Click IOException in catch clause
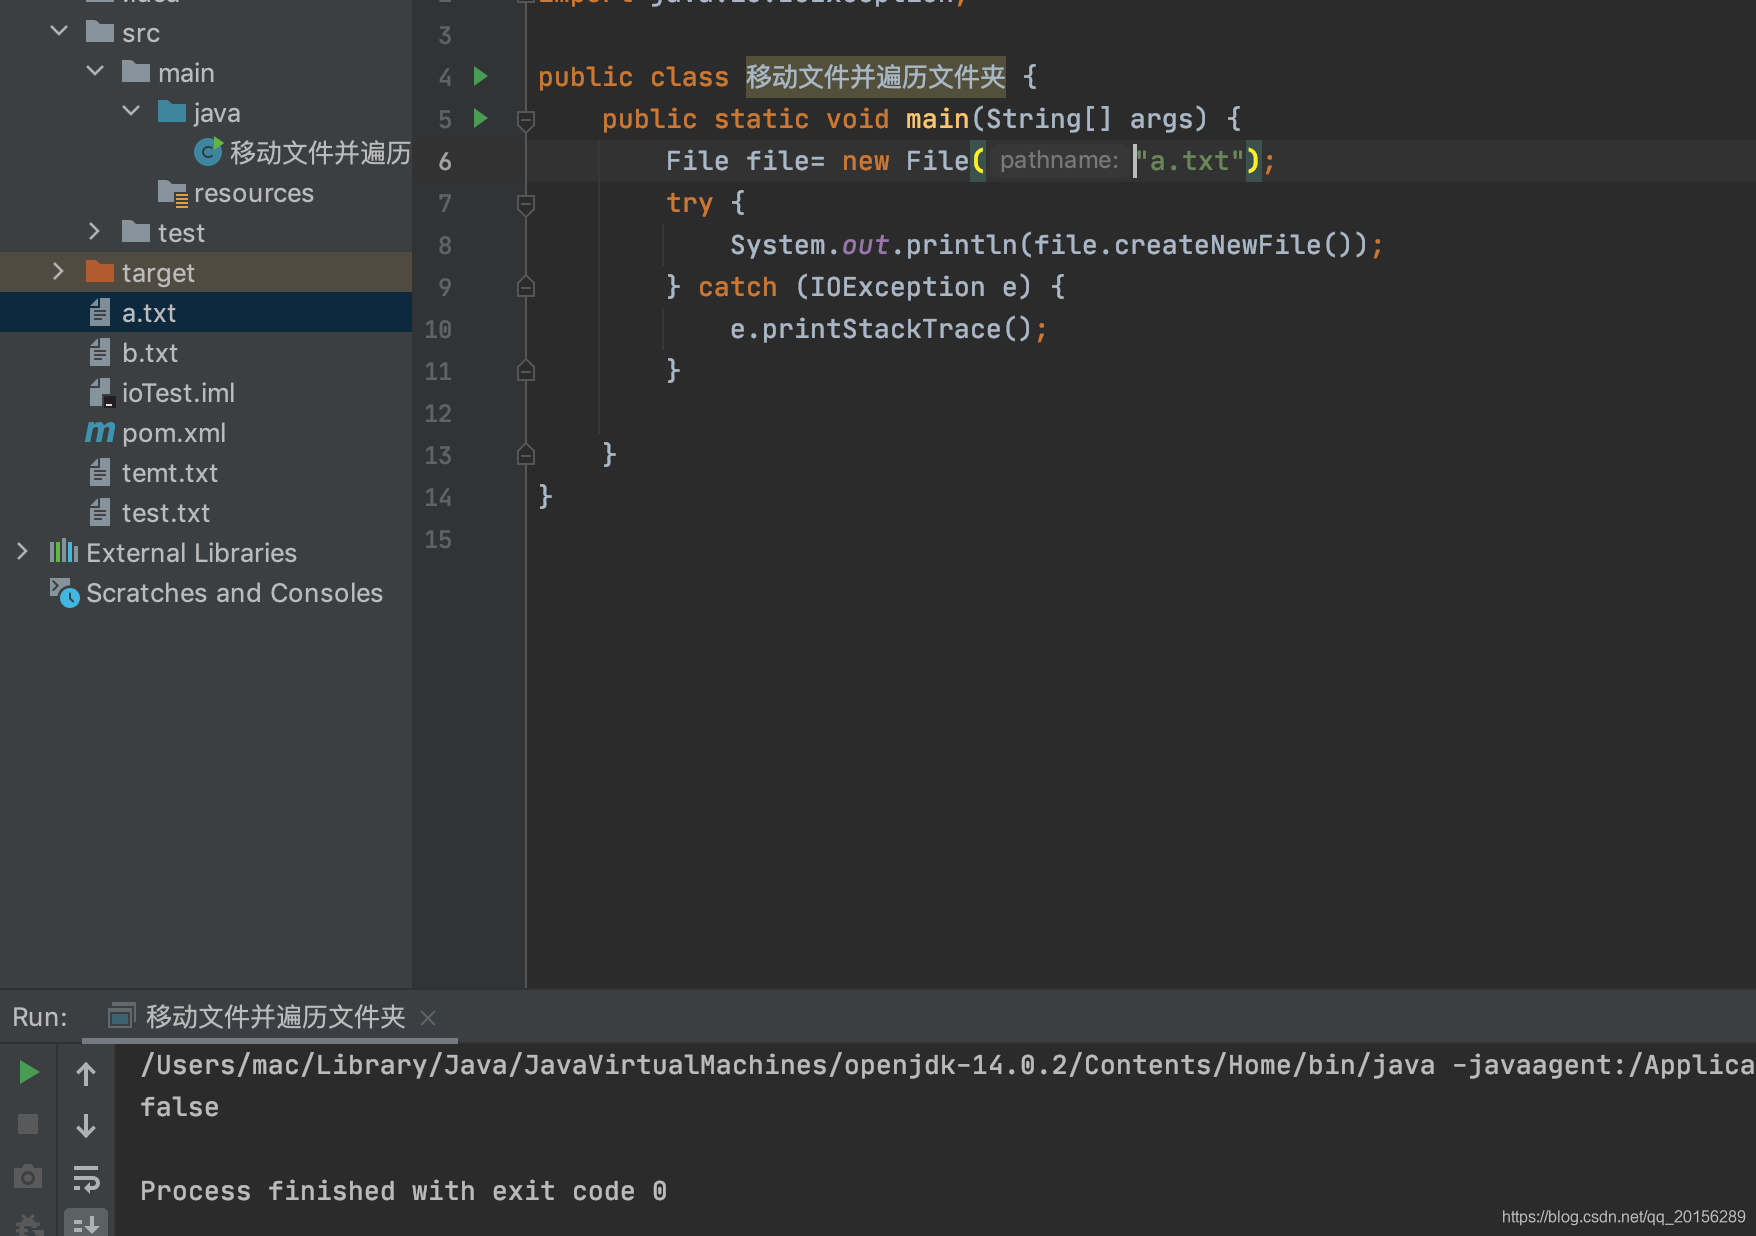1756x1236 pixels. click(897, 287)
